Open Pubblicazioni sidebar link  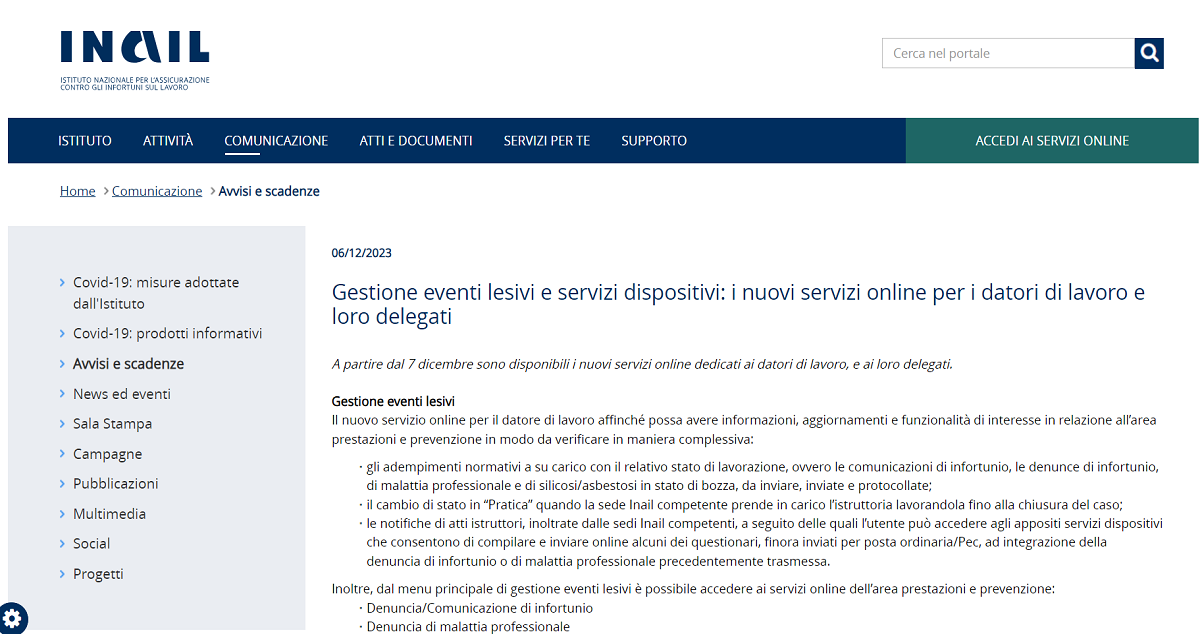pos(116,484)
